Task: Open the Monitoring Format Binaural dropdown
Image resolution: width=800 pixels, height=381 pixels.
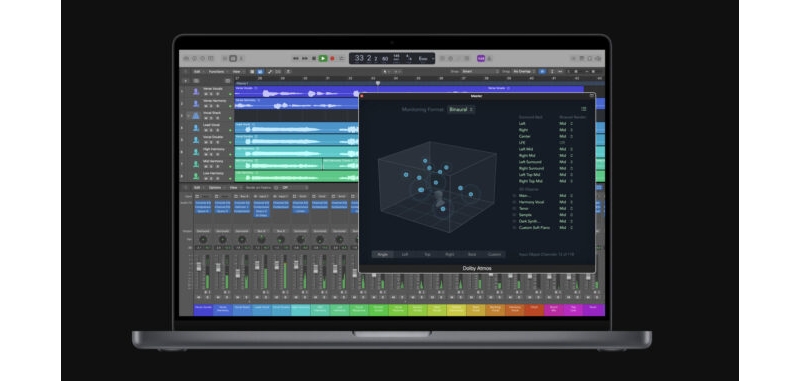Action: (461, 109)
